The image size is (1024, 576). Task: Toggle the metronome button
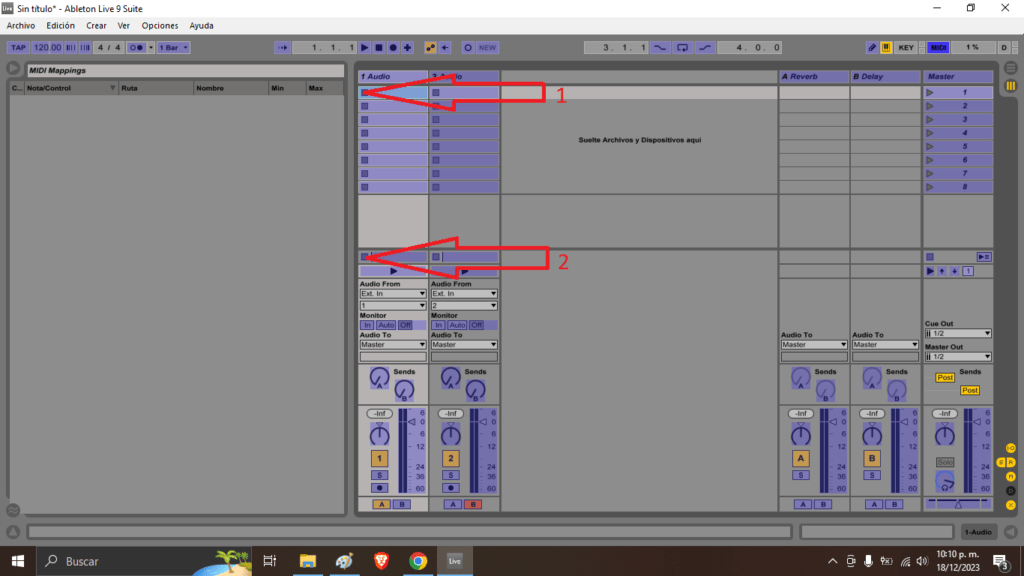tap(139, 47)
